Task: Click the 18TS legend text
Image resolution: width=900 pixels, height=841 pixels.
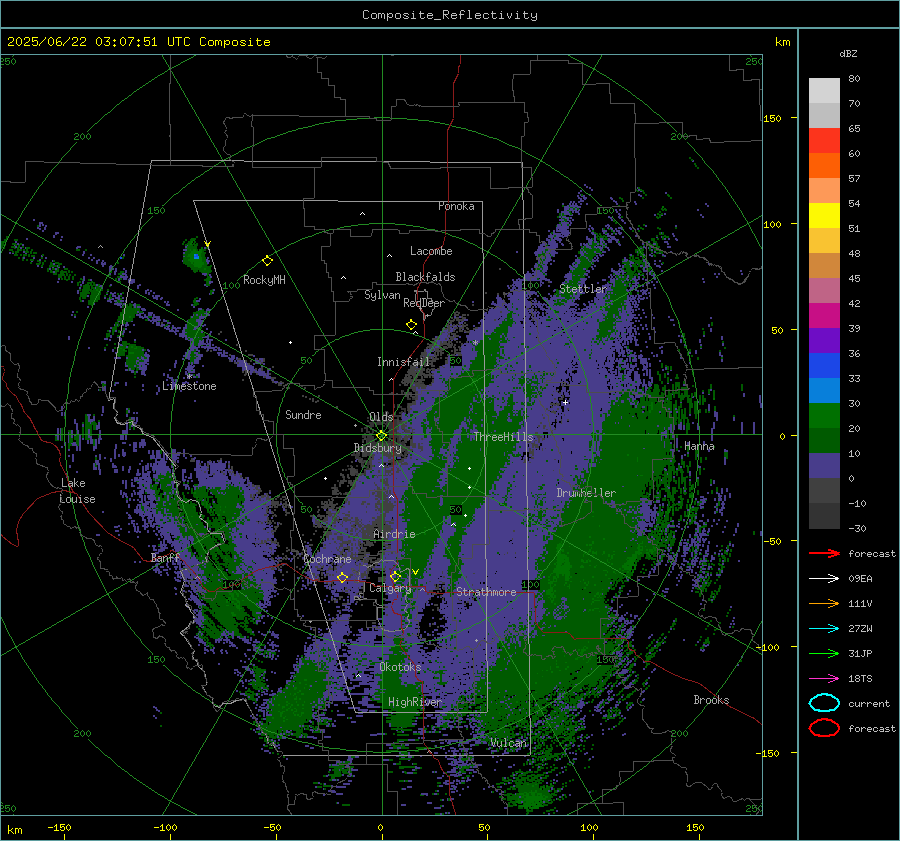Action: pyautogui.click(x=860, y=679)
